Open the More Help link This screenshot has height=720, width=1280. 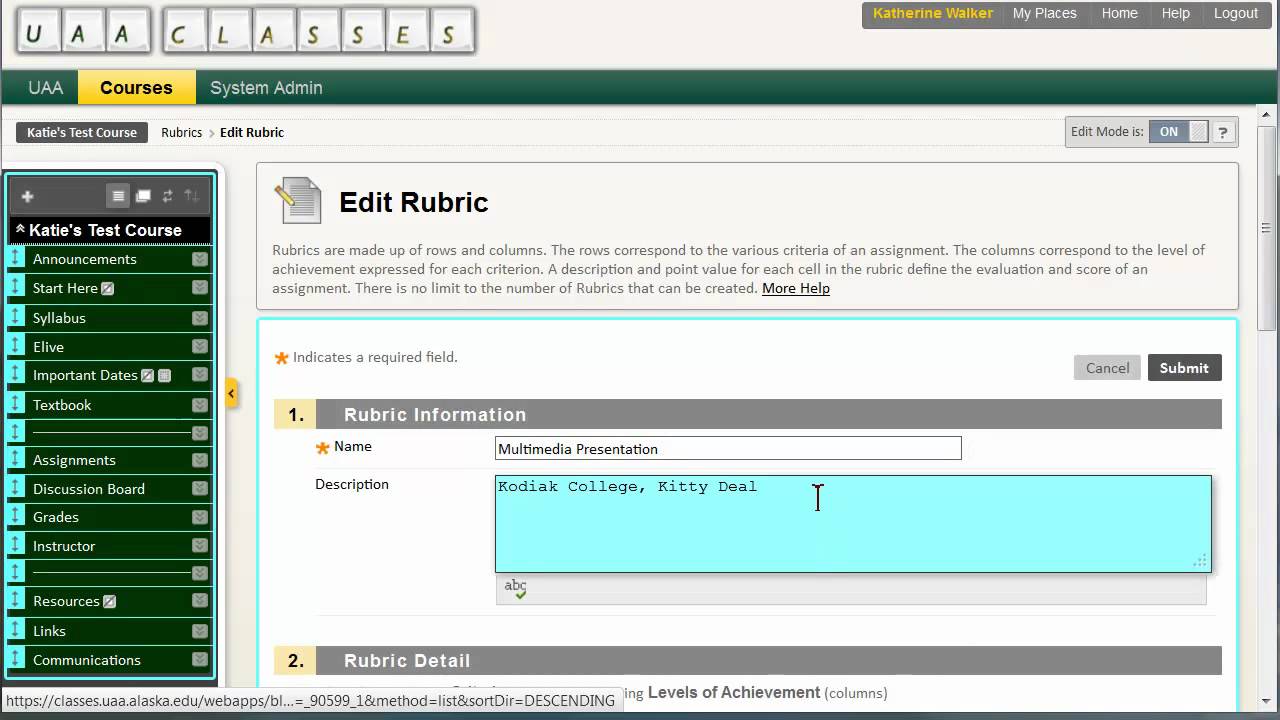796,288
